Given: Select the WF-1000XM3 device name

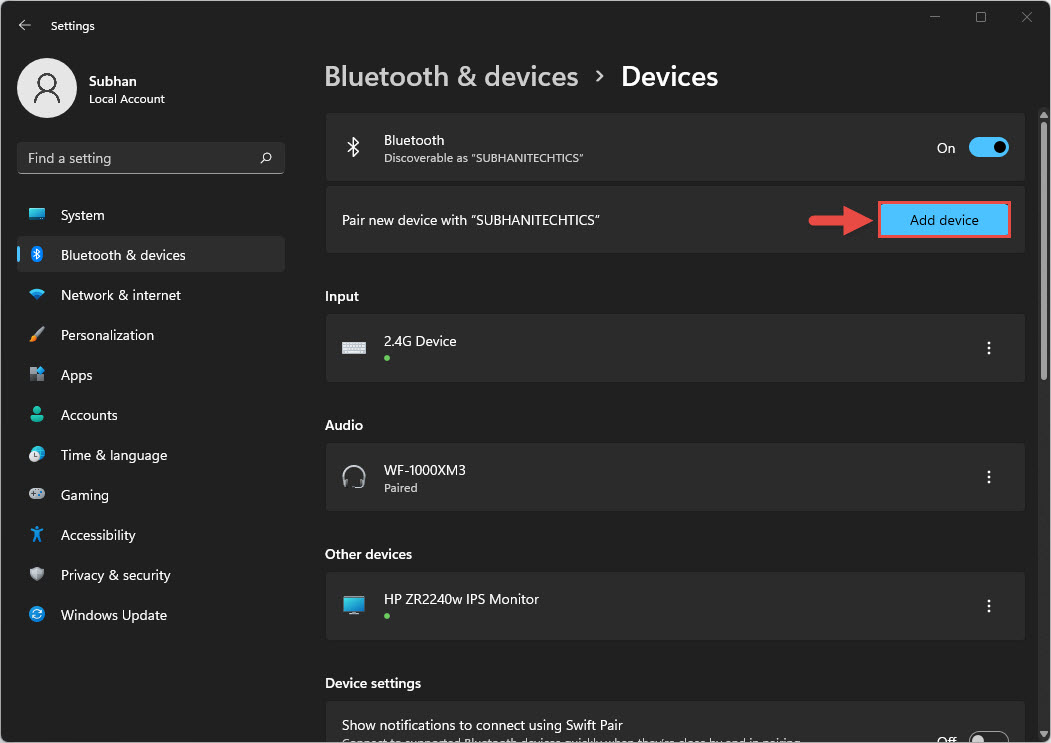Looking at the screenshot, I should 424,470.
